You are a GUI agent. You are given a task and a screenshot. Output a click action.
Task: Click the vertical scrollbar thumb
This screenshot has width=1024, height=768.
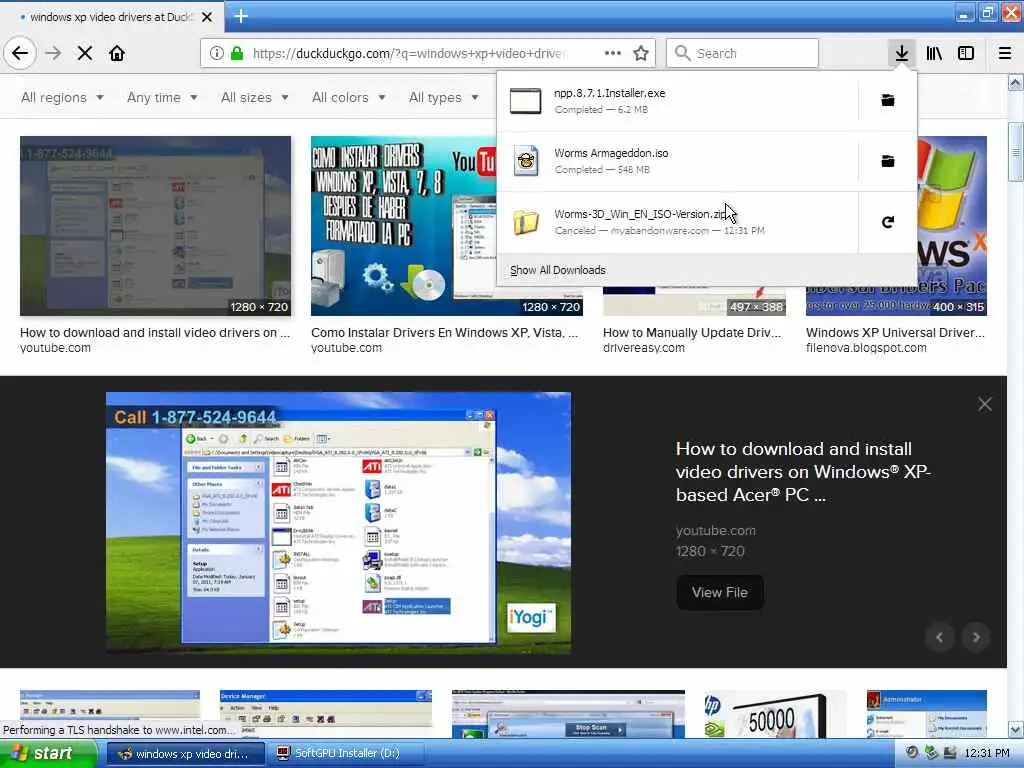[1016, 152]
